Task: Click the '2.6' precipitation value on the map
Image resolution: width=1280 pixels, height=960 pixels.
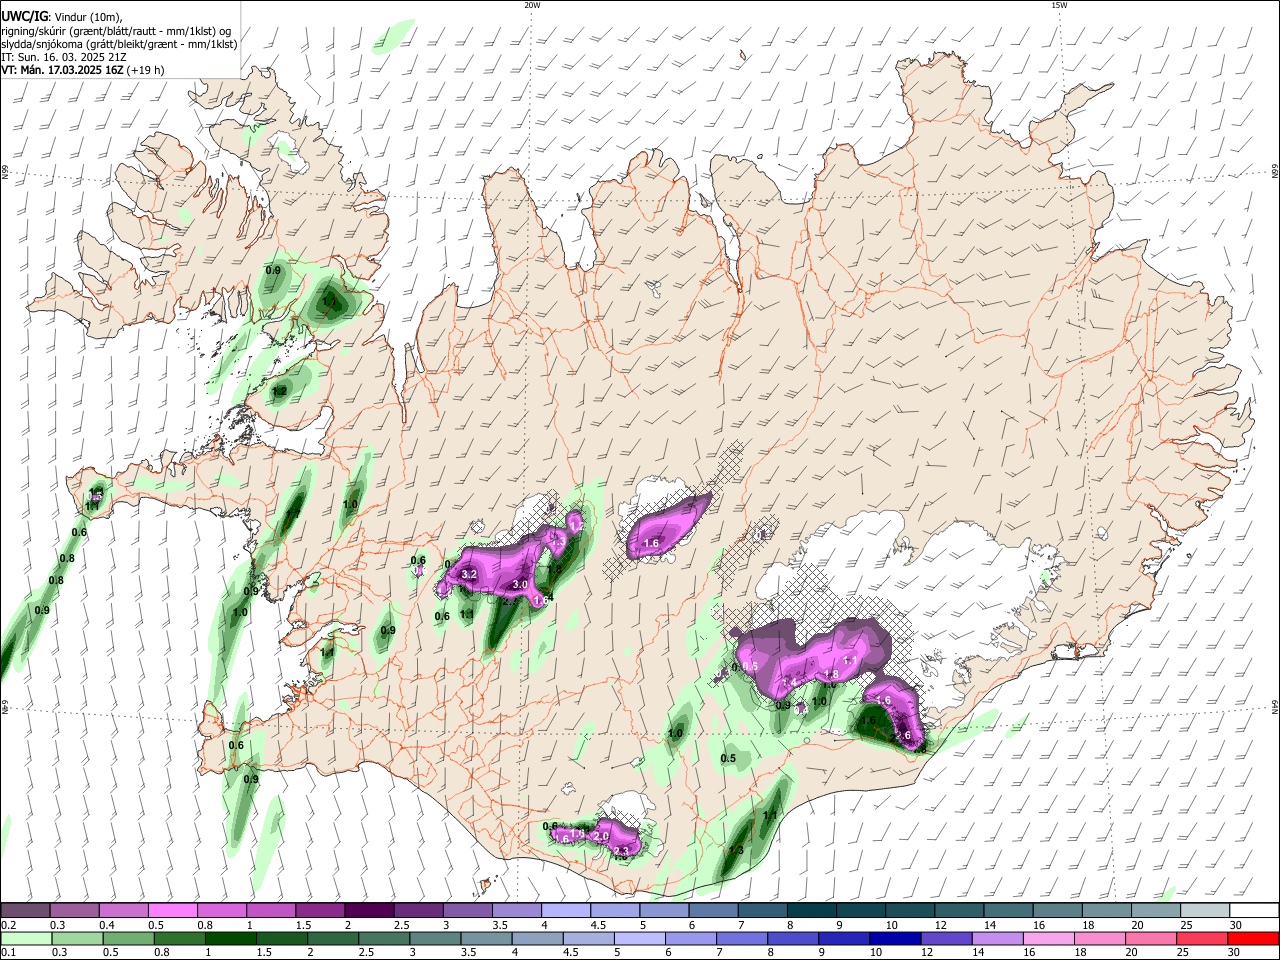Action: tap(903, 736)
